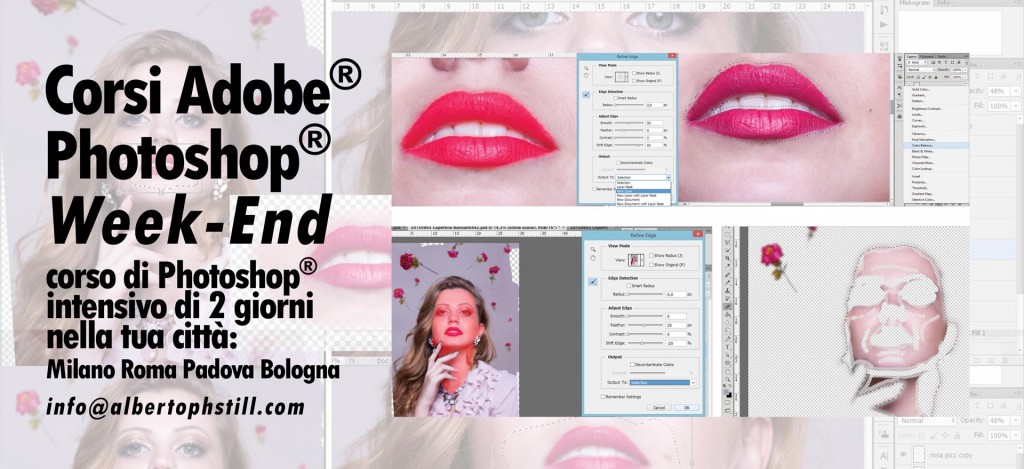Screen dimensions: 1024x469
Task: Close the portrait Refine Edge dialog with X
Action: click(698, 234)
